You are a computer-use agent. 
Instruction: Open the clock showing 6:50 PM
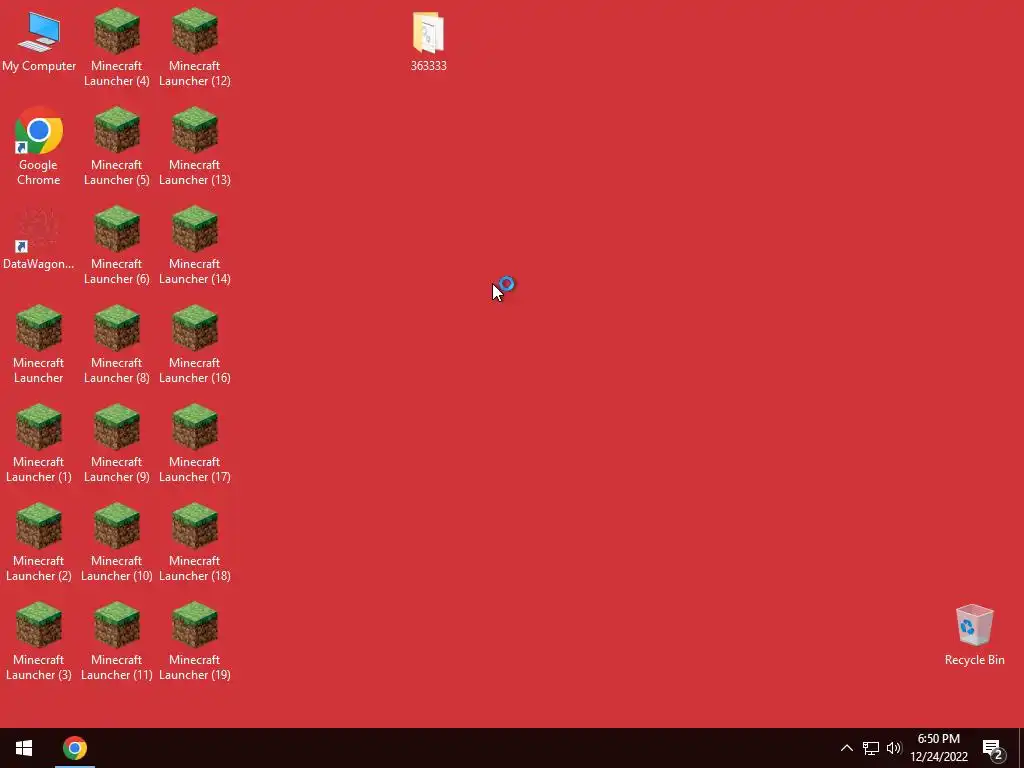(939, 748)
